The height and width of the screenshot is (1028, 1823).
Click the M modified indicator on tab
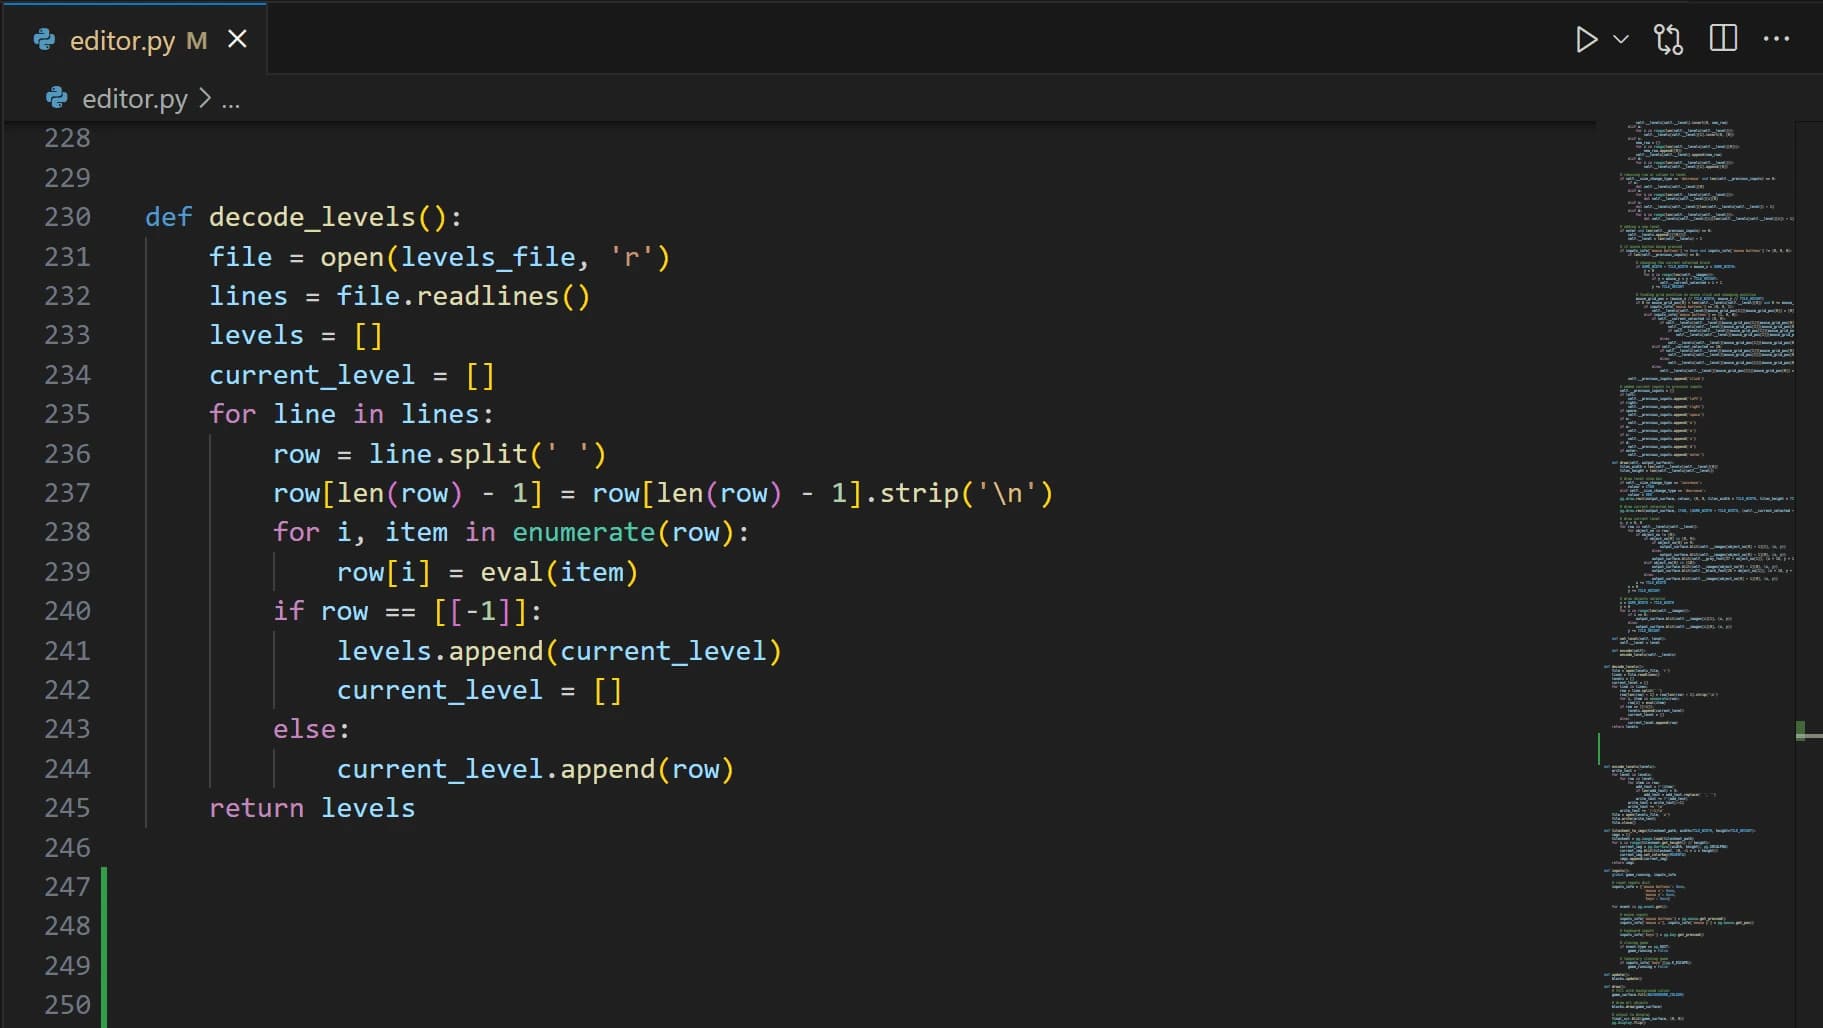pos(197,41)
